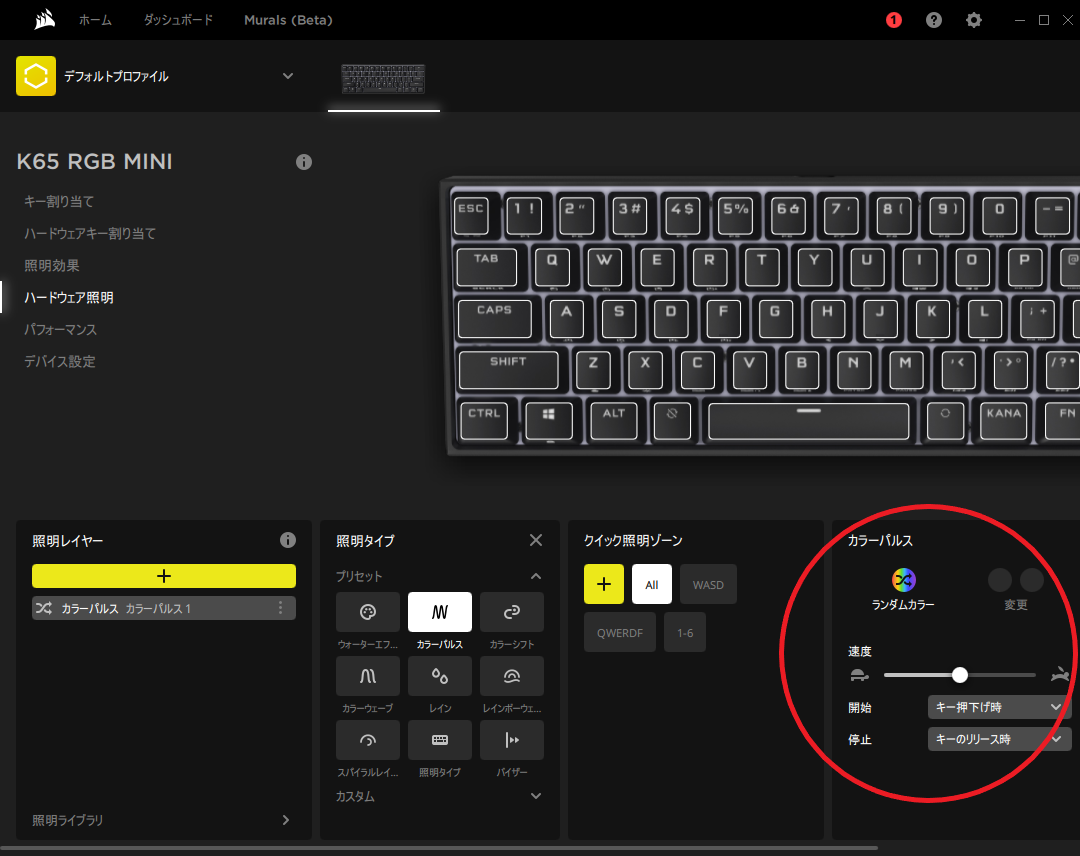
Task: Open the settings gear icon
Action: point(973,20)
